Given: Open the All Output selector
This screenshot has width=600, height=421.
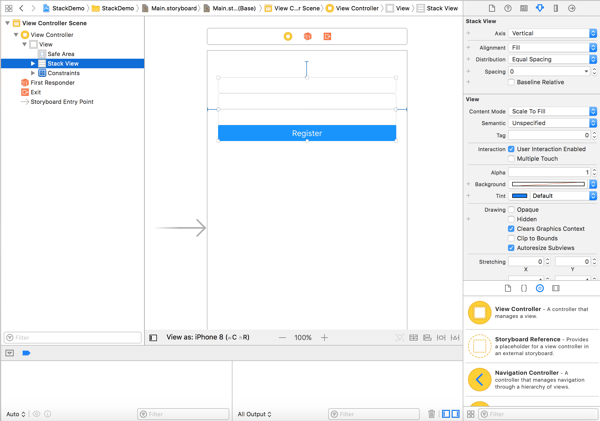Looking at the screenshot, I should (x=254, y=414).
